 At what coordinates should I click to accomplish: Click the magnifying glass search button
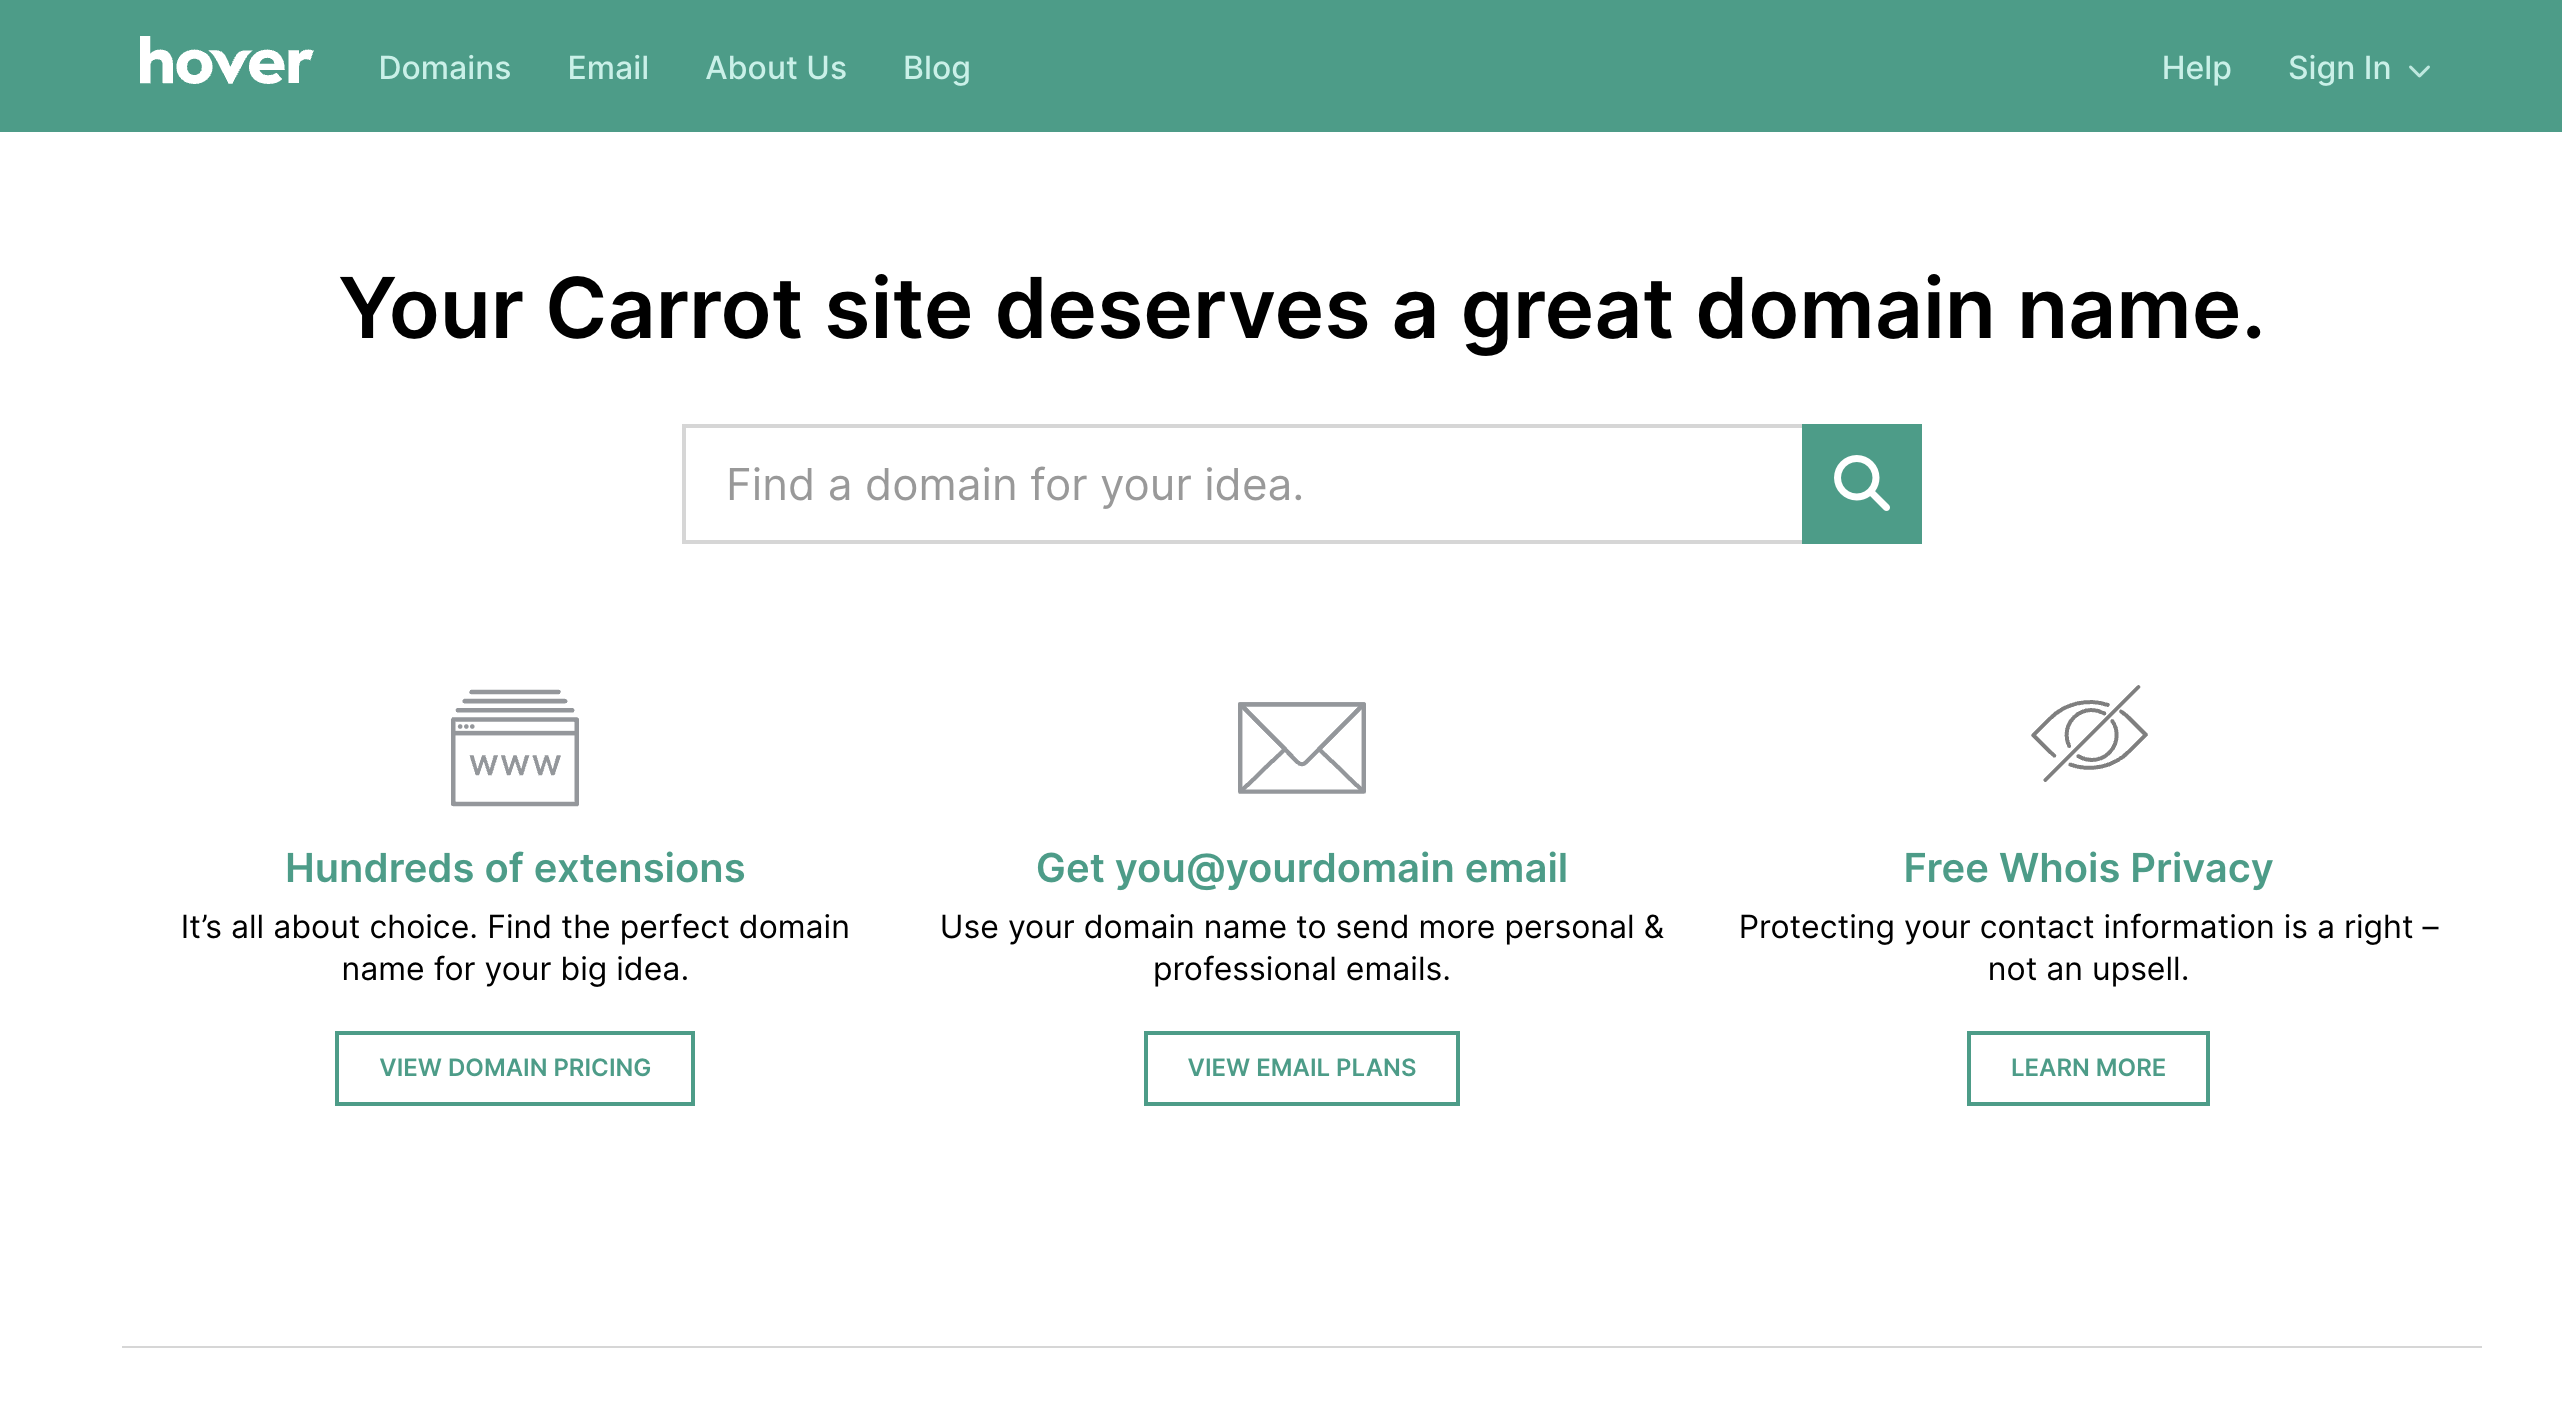point(1861,484)
